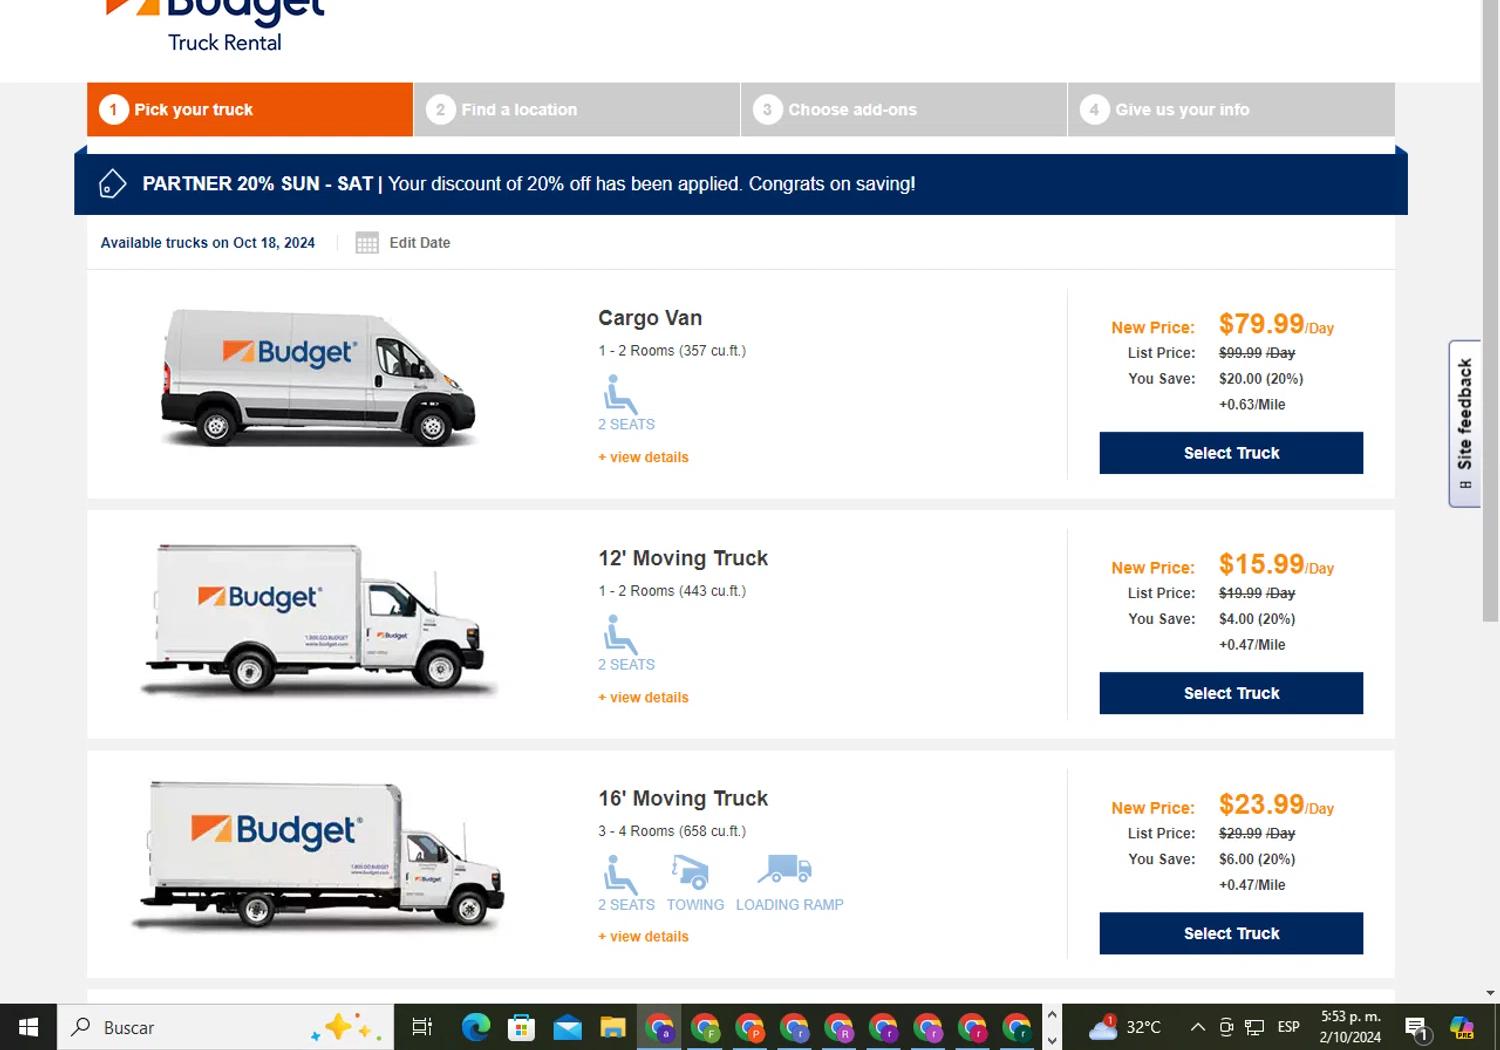The height and width of the screenshot is (1050, 1500).
Task: Click the $79.99/Day new price
Action: click(x=1276, y=324)
